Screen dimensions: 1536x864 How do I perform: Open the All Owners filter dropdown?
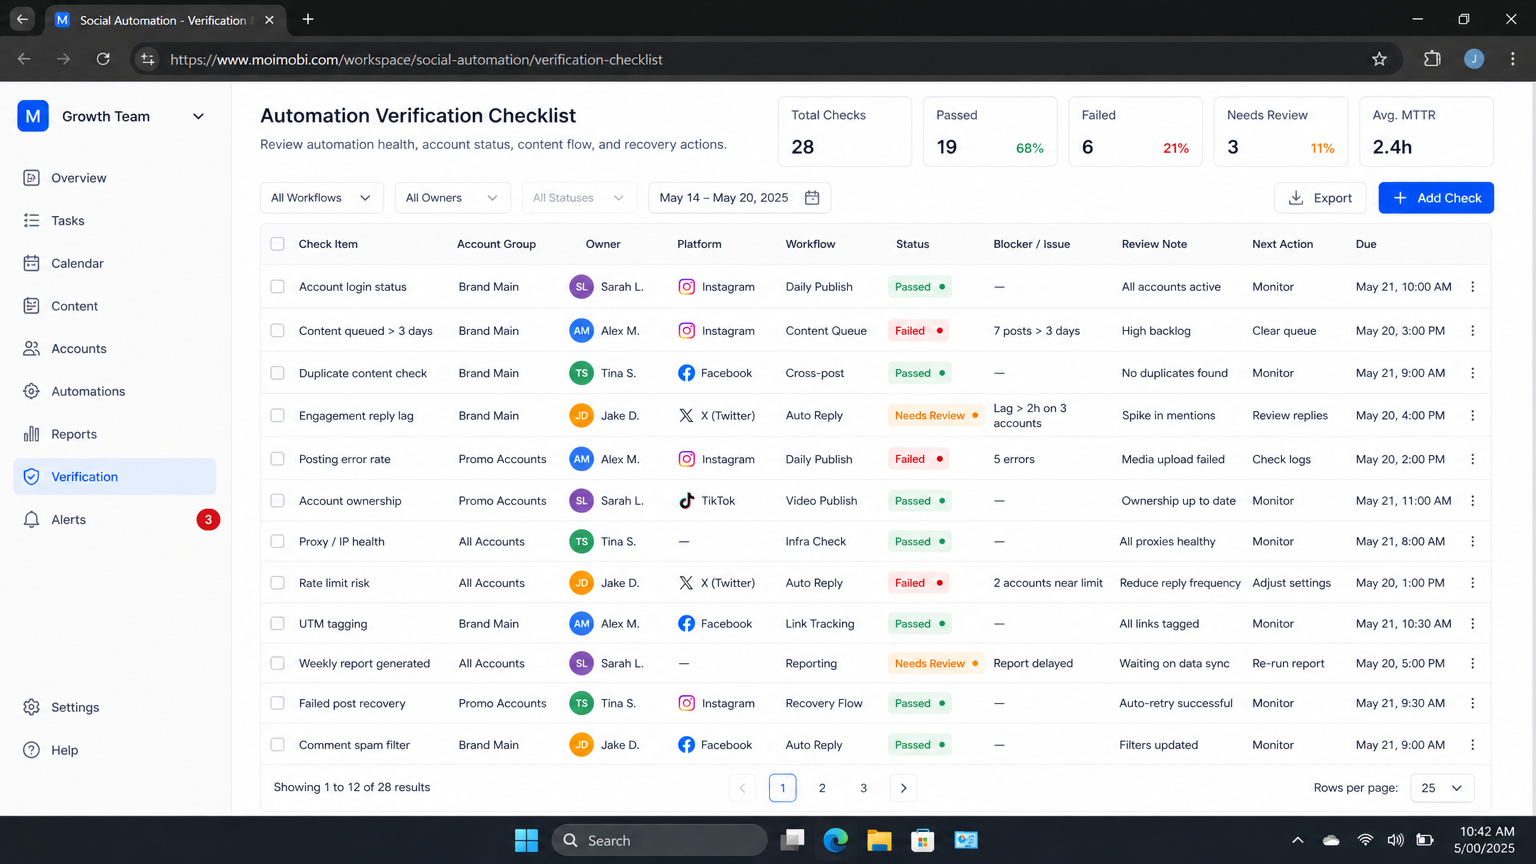point(452,198)
